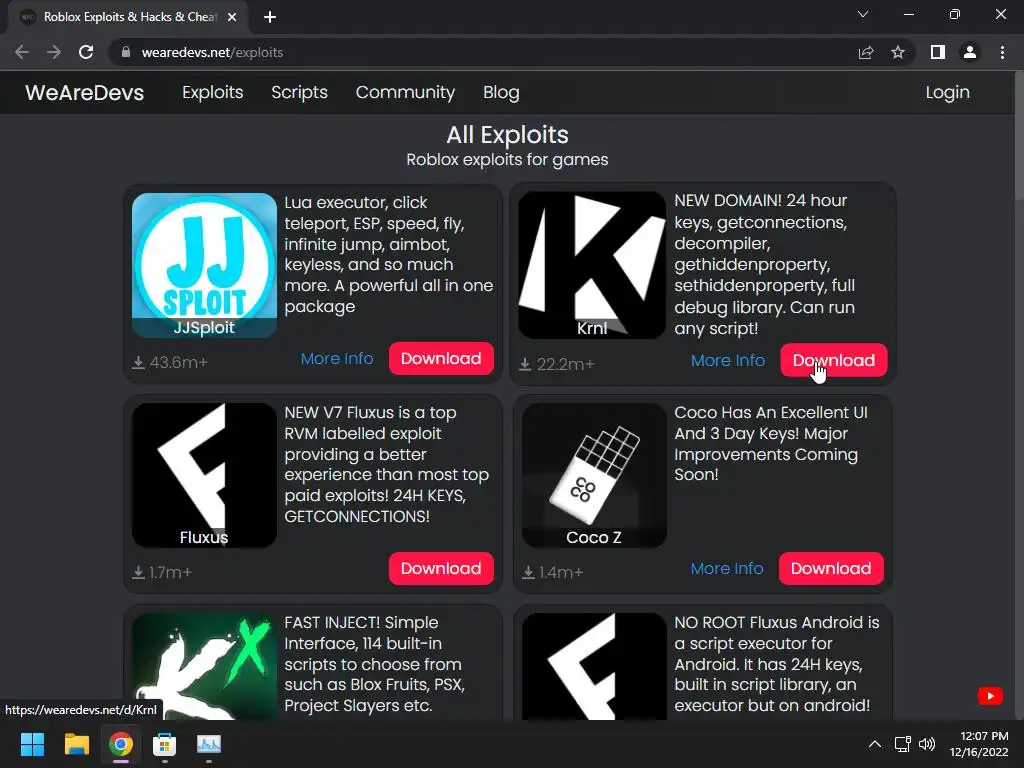This screenshot has width=1024, height=768.
Task: Download JJSploit
Action: 441,359
